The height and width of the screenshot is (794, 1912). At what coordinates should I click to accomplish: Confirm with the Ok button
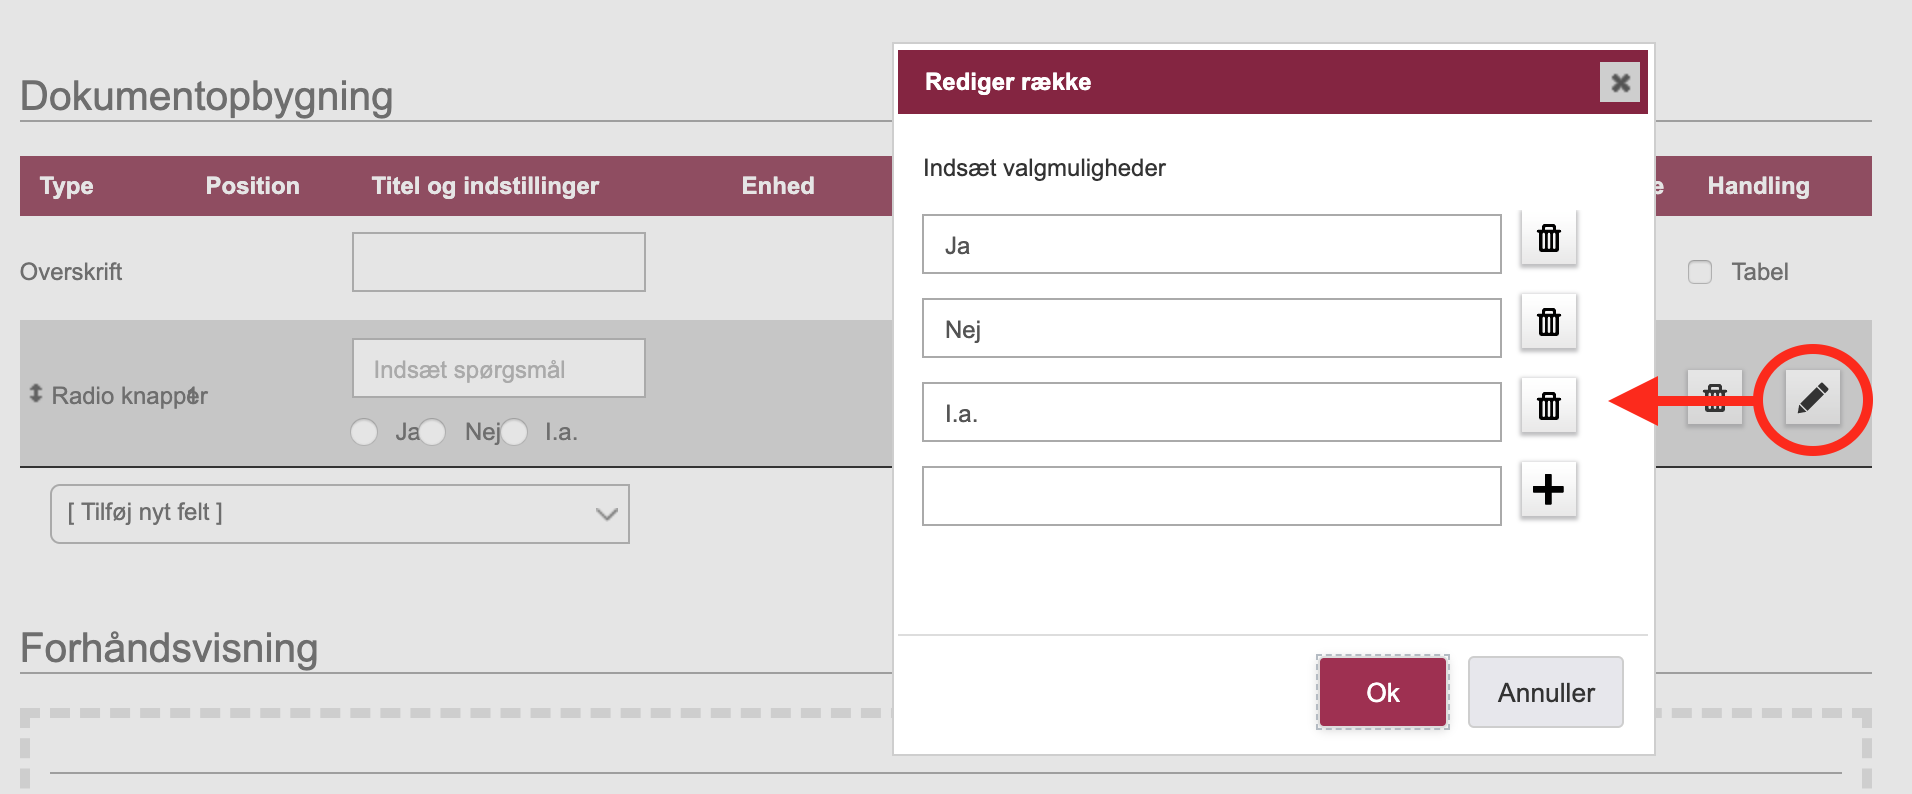click(x=1383, y=692)
